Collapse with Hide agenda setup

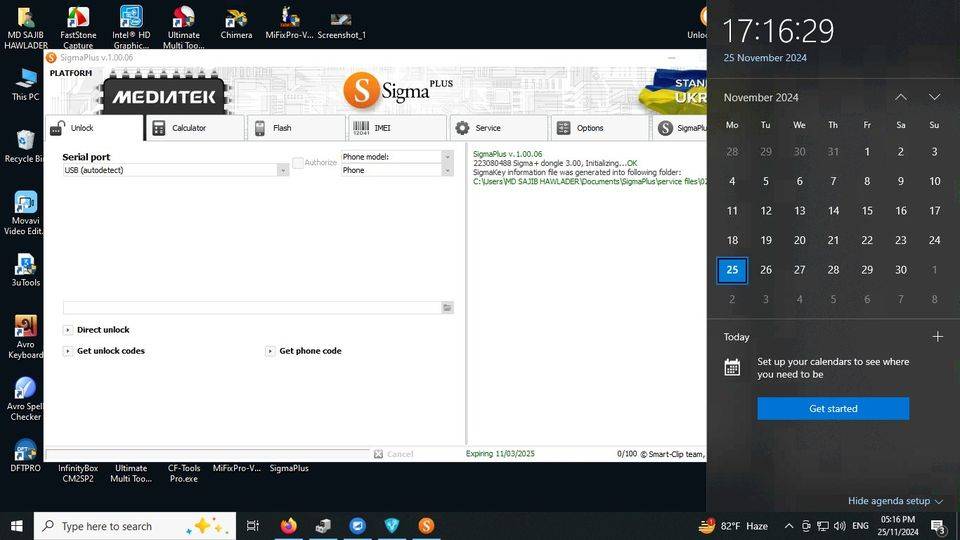[895, 501]
